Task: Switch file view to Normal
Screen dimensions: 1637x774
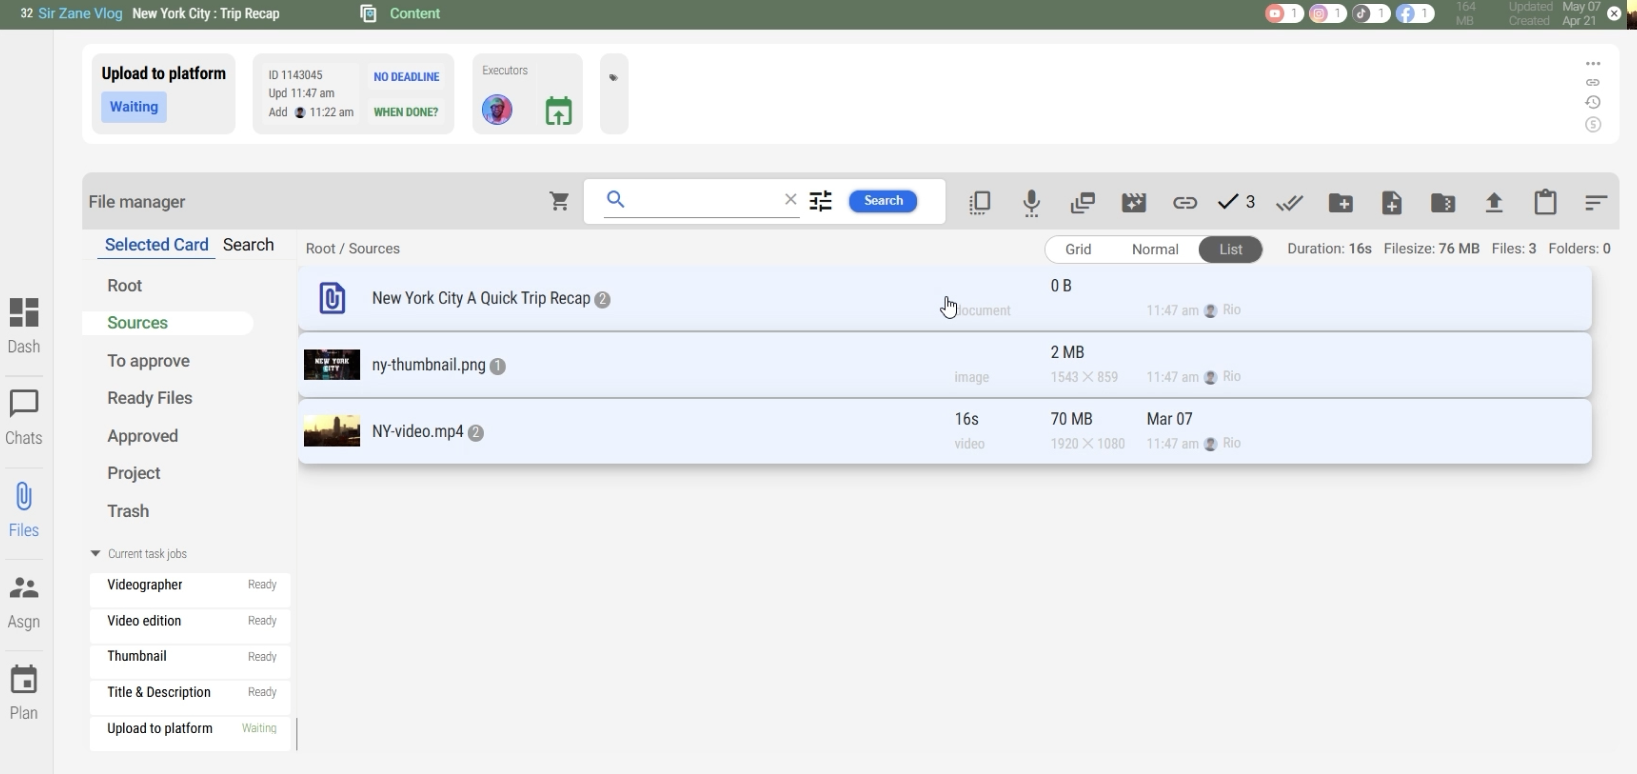Action: pos(1155,250)
